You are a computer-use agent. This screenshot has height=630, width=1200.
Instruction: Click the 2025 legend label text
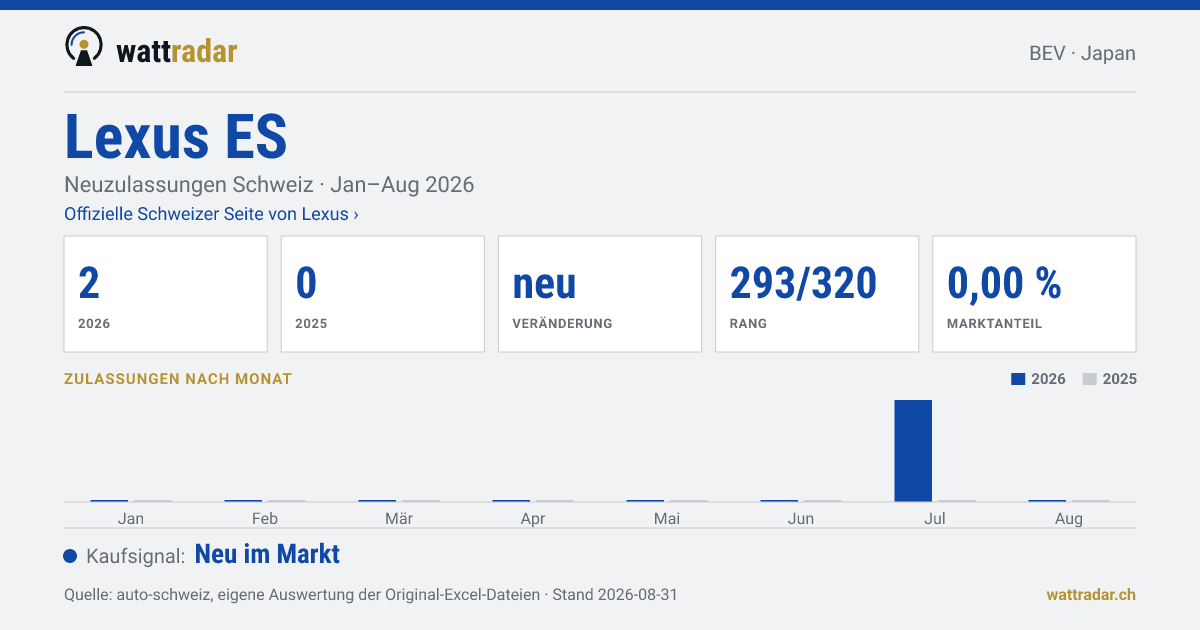point(1120,379)
